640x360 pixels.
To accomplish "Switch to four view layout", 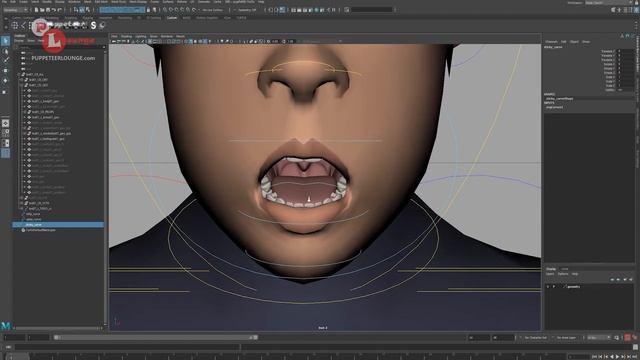I will pos(5,133).
